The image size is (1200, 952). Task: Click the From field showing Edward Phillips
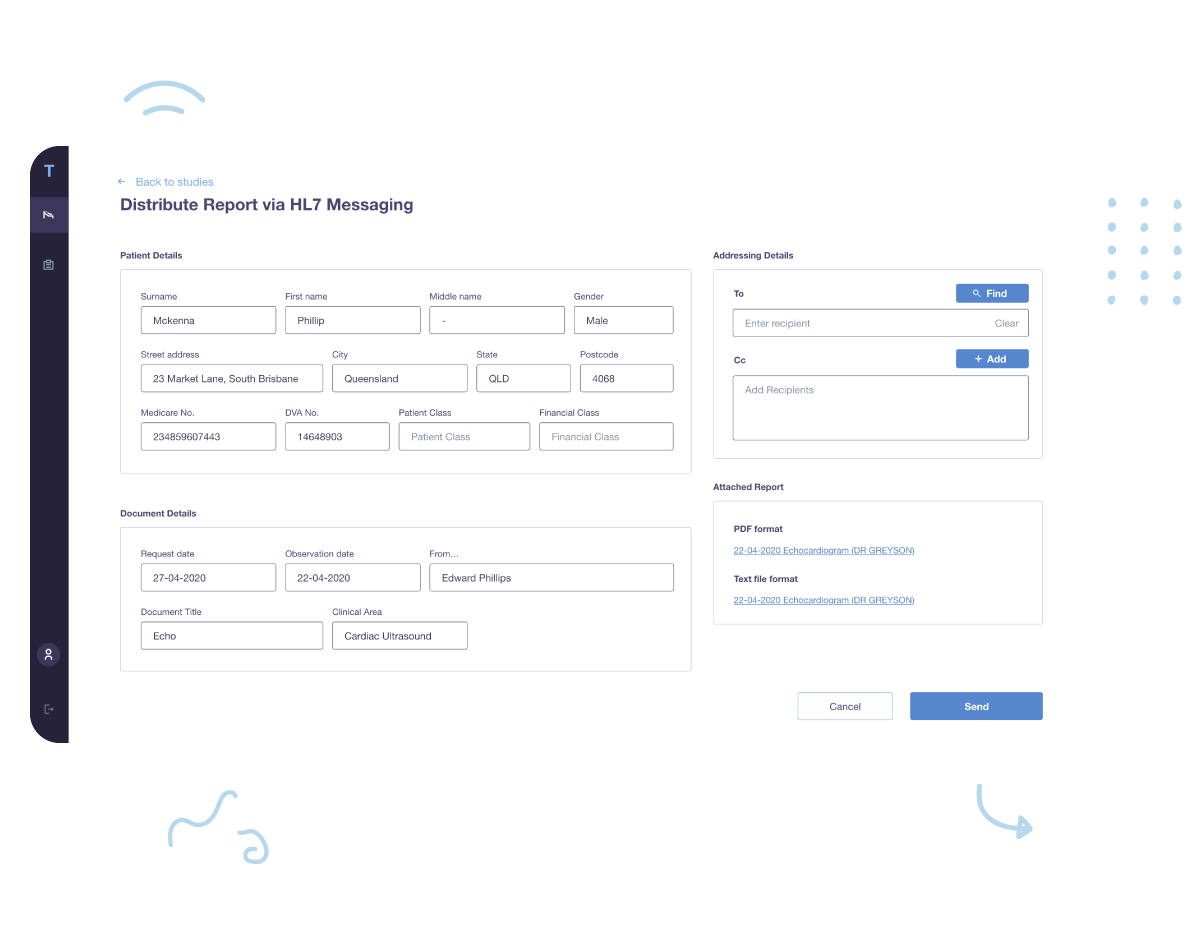pyautogui.click(x=551, y=577)
